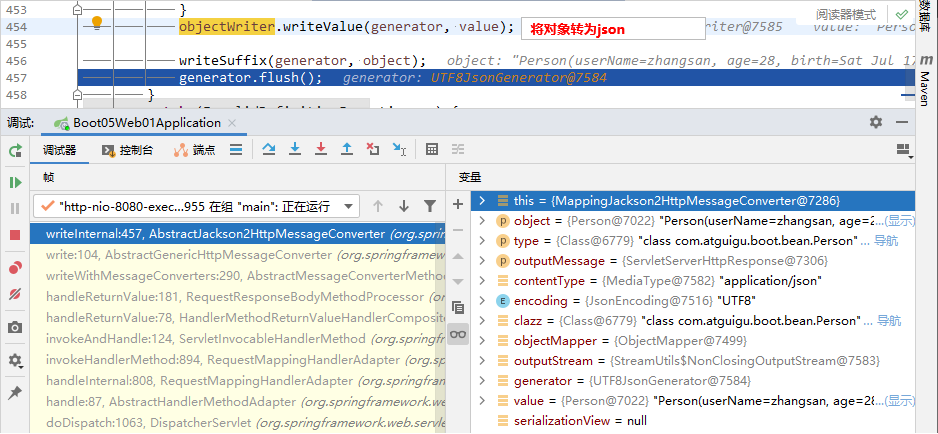
Task: Click the 阅读器模式 button
Action: tap(845, 14)
